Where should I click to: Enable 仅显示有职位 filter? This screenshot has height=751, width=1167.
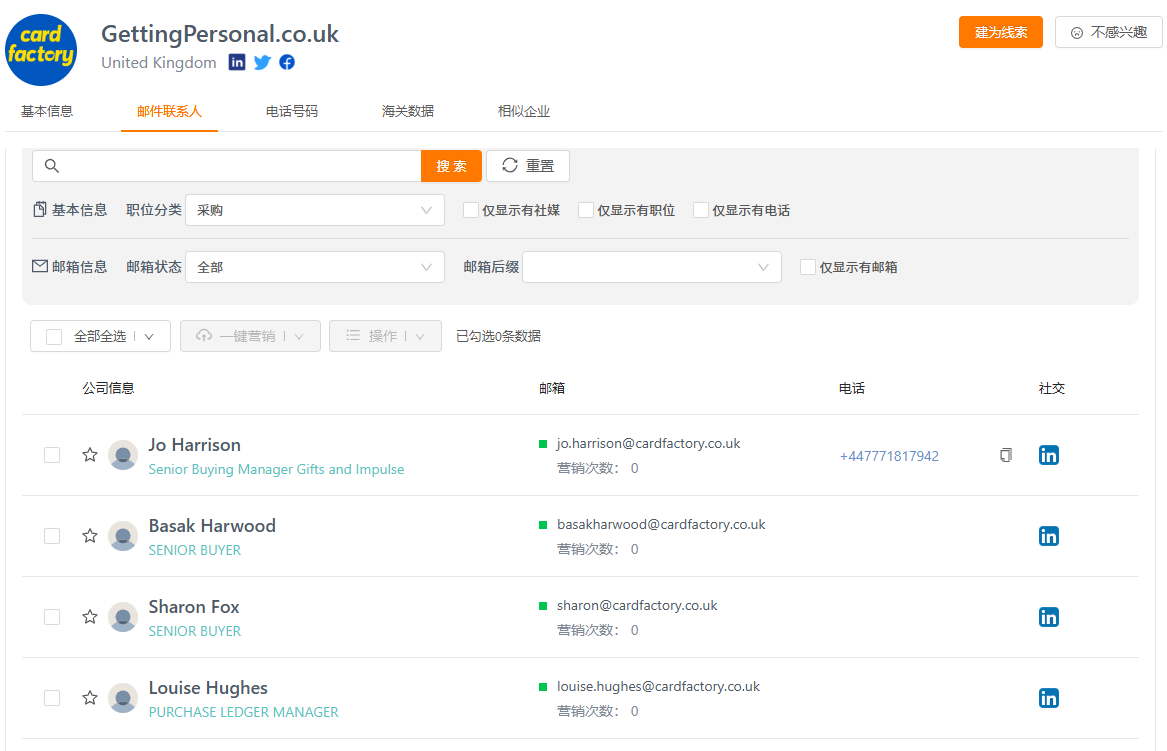(586, 211)
